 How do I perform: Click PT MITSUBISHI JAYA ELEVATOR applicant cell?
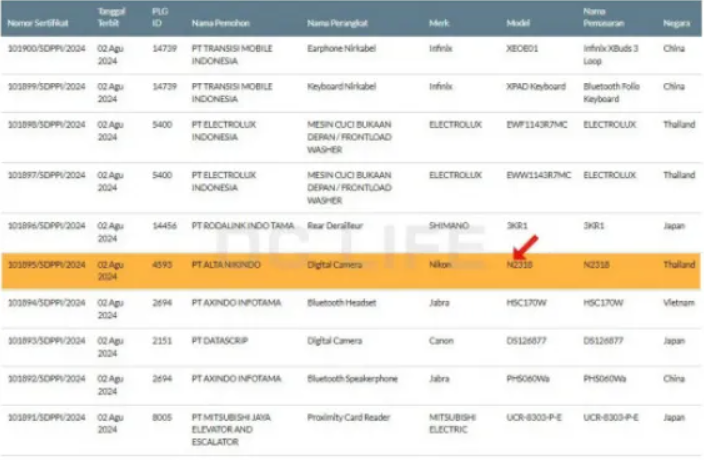tap(231, 429)
